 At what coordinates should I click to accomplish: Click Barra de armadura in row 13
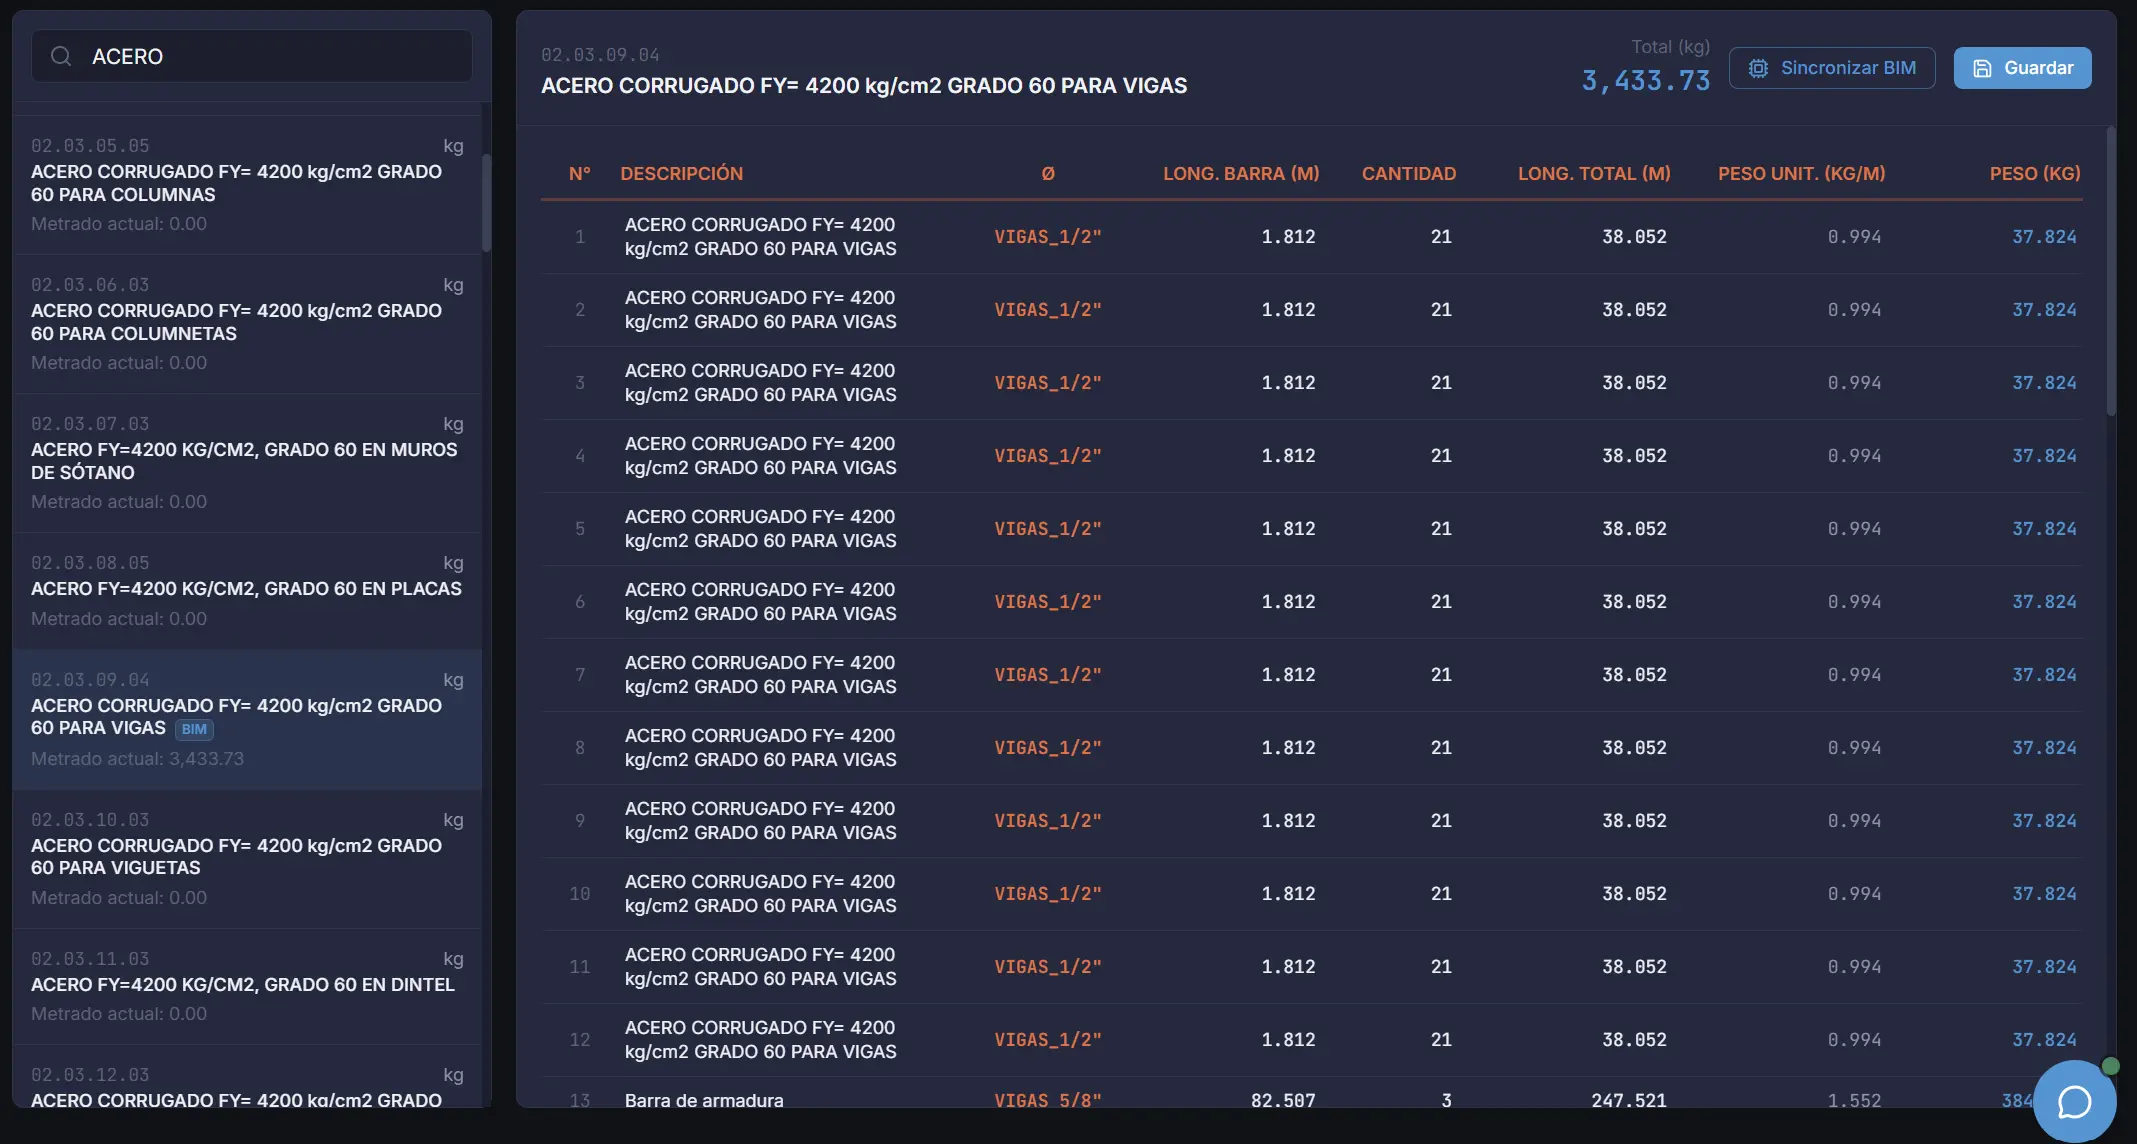[704, 1099]
